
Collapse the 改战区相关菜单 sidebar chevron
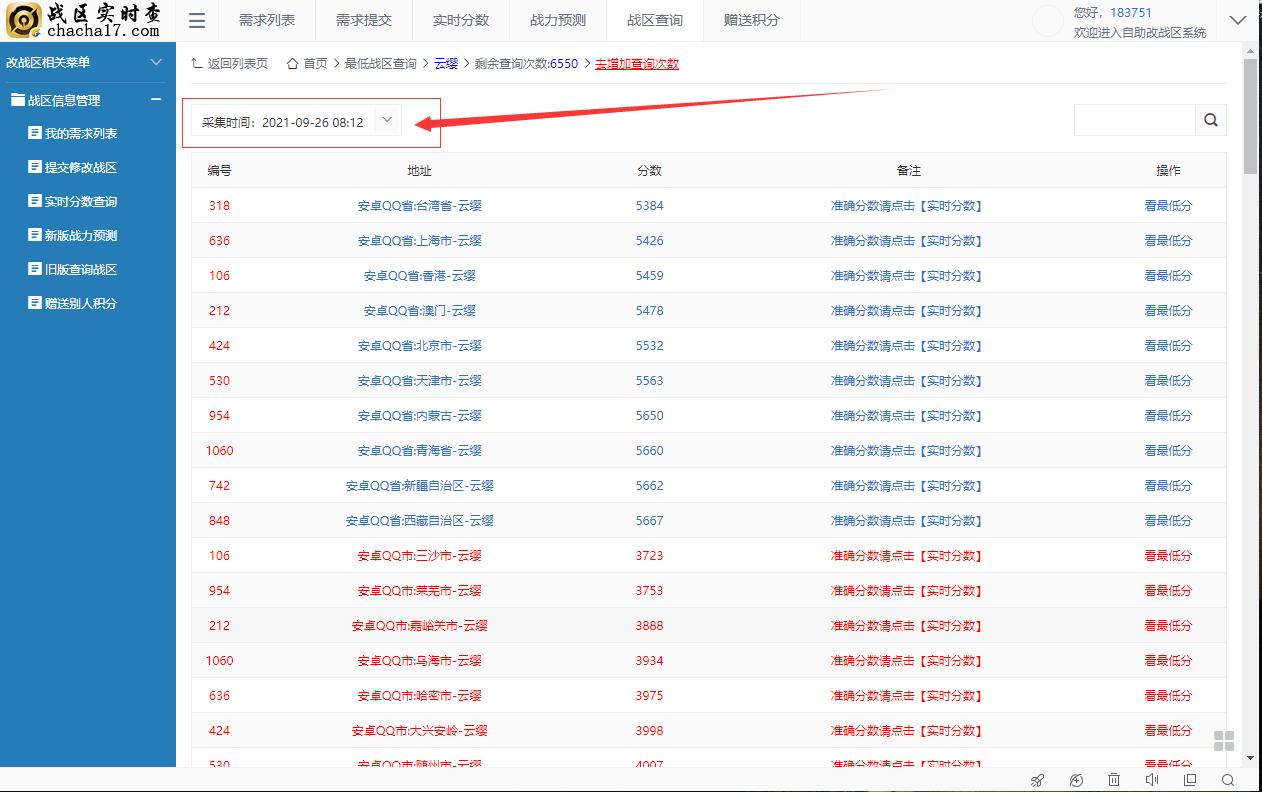[156, 62]
